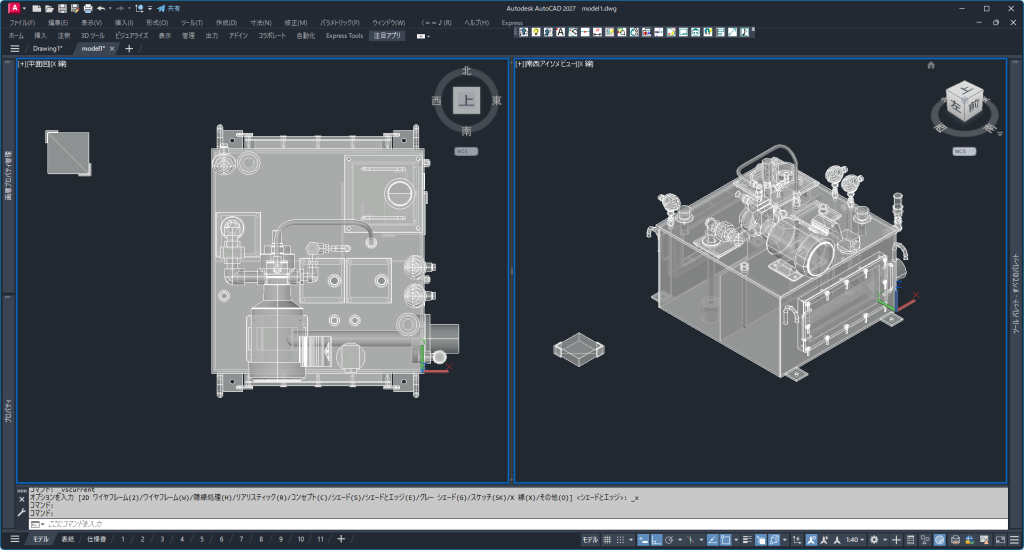Toggle dynamic input in status bar

click(x=643, y=540)
